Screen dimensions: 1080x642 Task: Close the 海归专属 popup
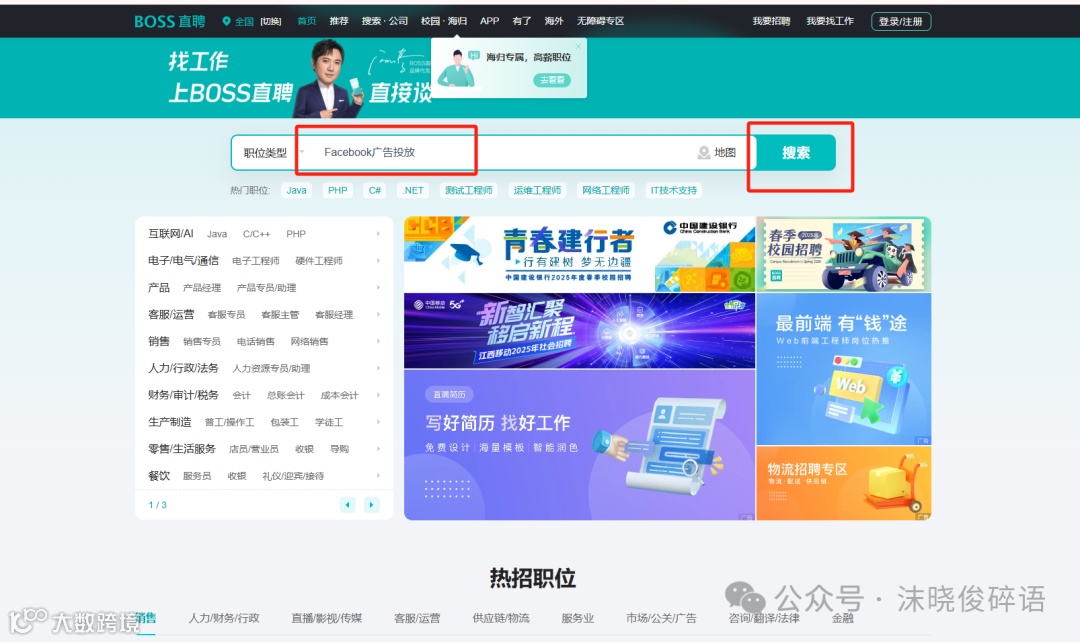coord(578,46)
